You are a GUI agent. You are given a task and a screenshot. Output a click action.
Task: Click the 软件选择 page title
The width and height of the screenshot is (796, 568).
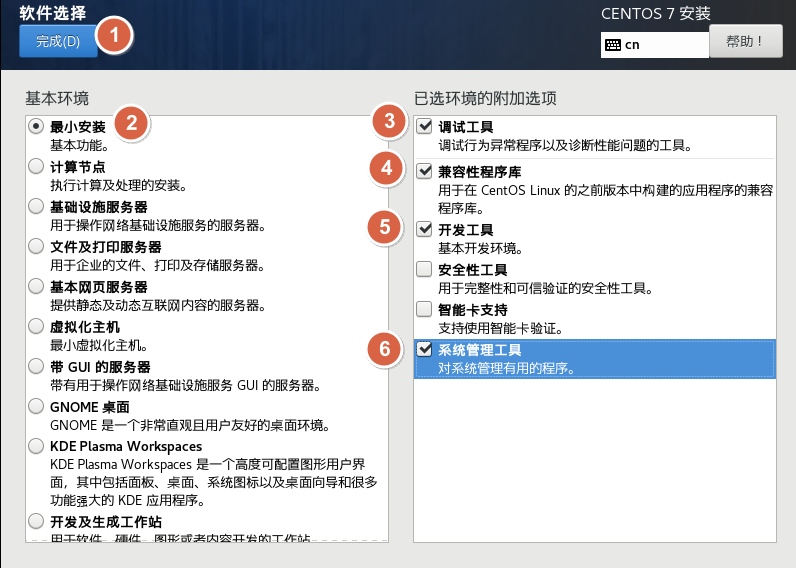click(x=53, y=13)
